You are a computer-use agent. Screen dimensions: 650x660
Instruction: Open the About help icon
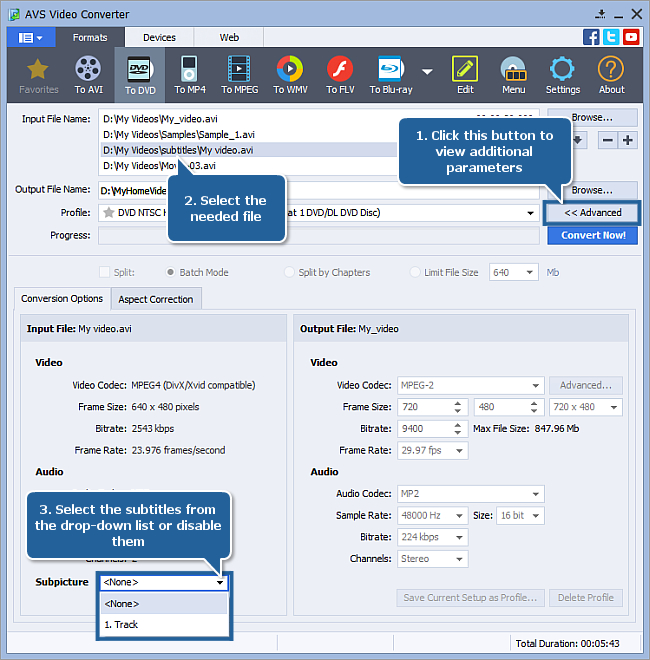pyautogui.click(x=611, y=76)
